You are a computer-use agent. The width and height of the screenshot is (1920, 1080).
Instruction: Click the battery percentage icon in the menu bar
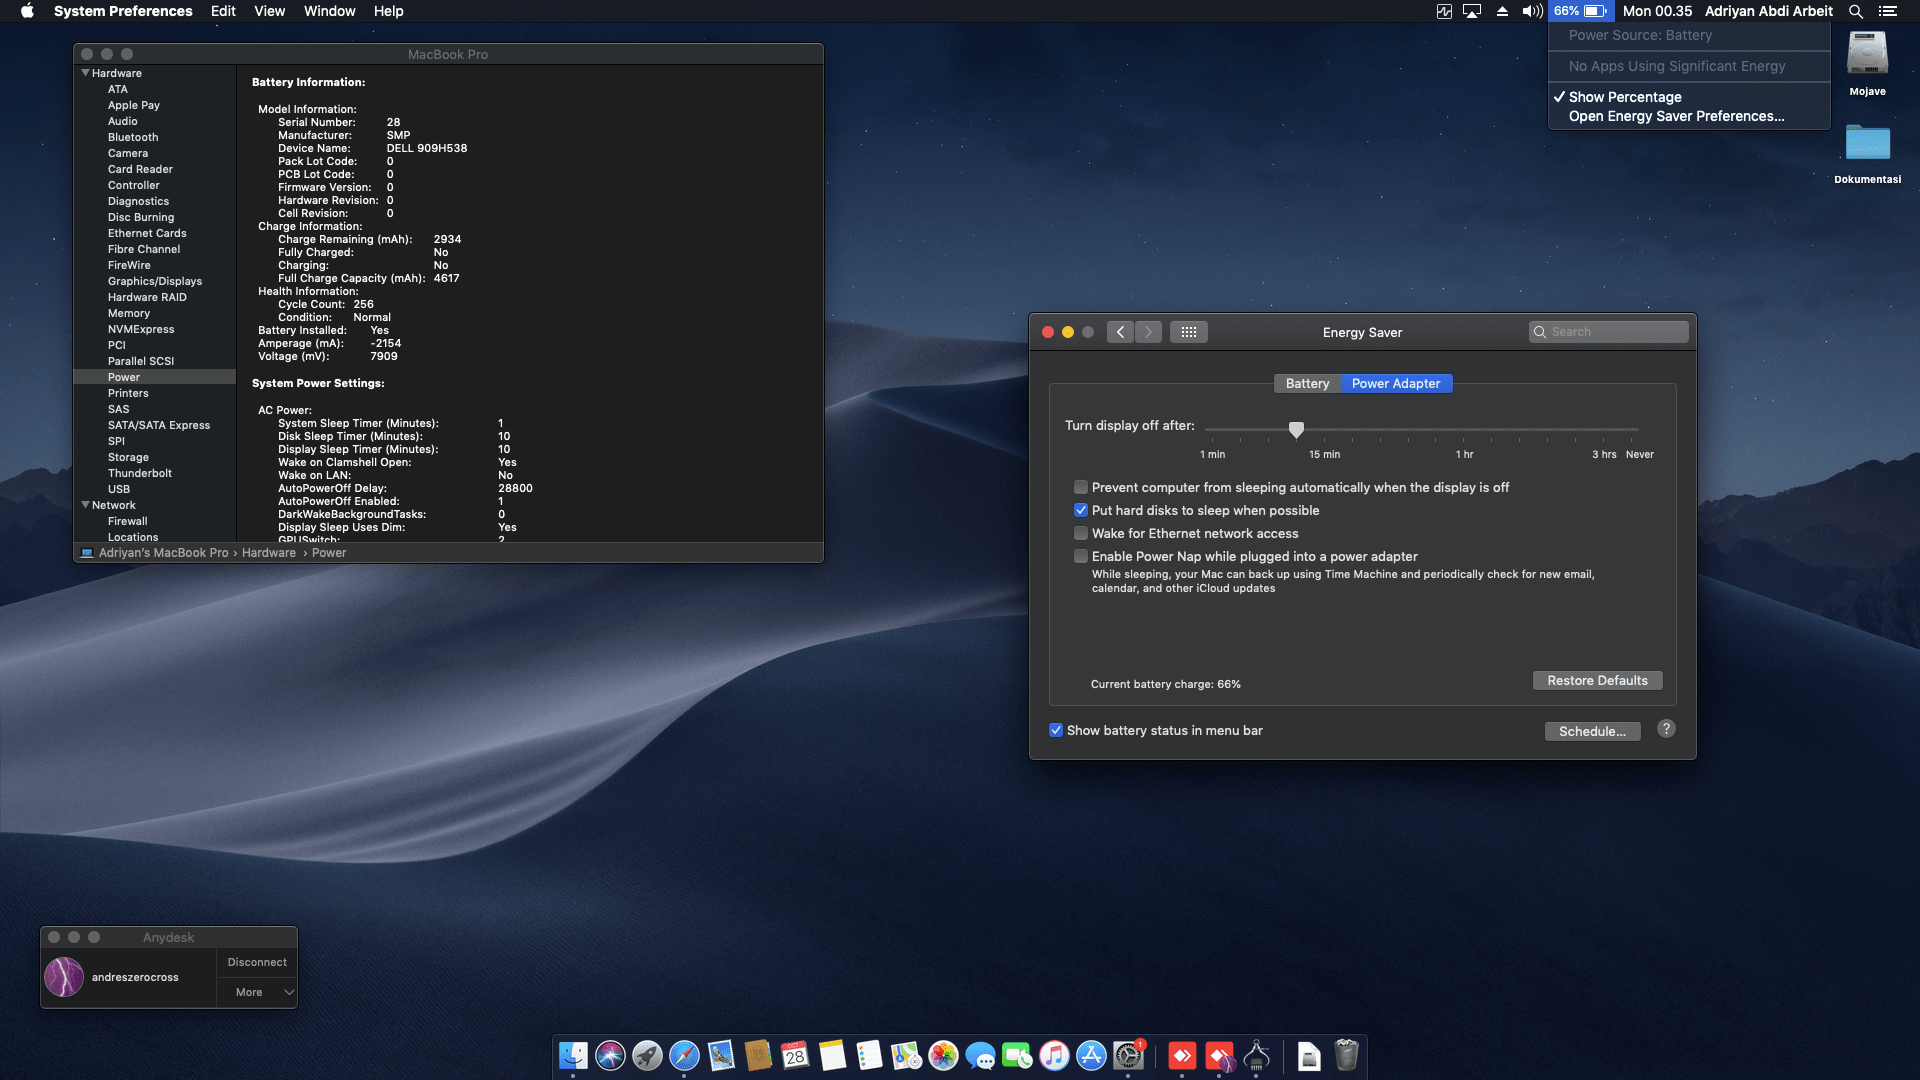pyautogui.click(x=1580, y=11)
